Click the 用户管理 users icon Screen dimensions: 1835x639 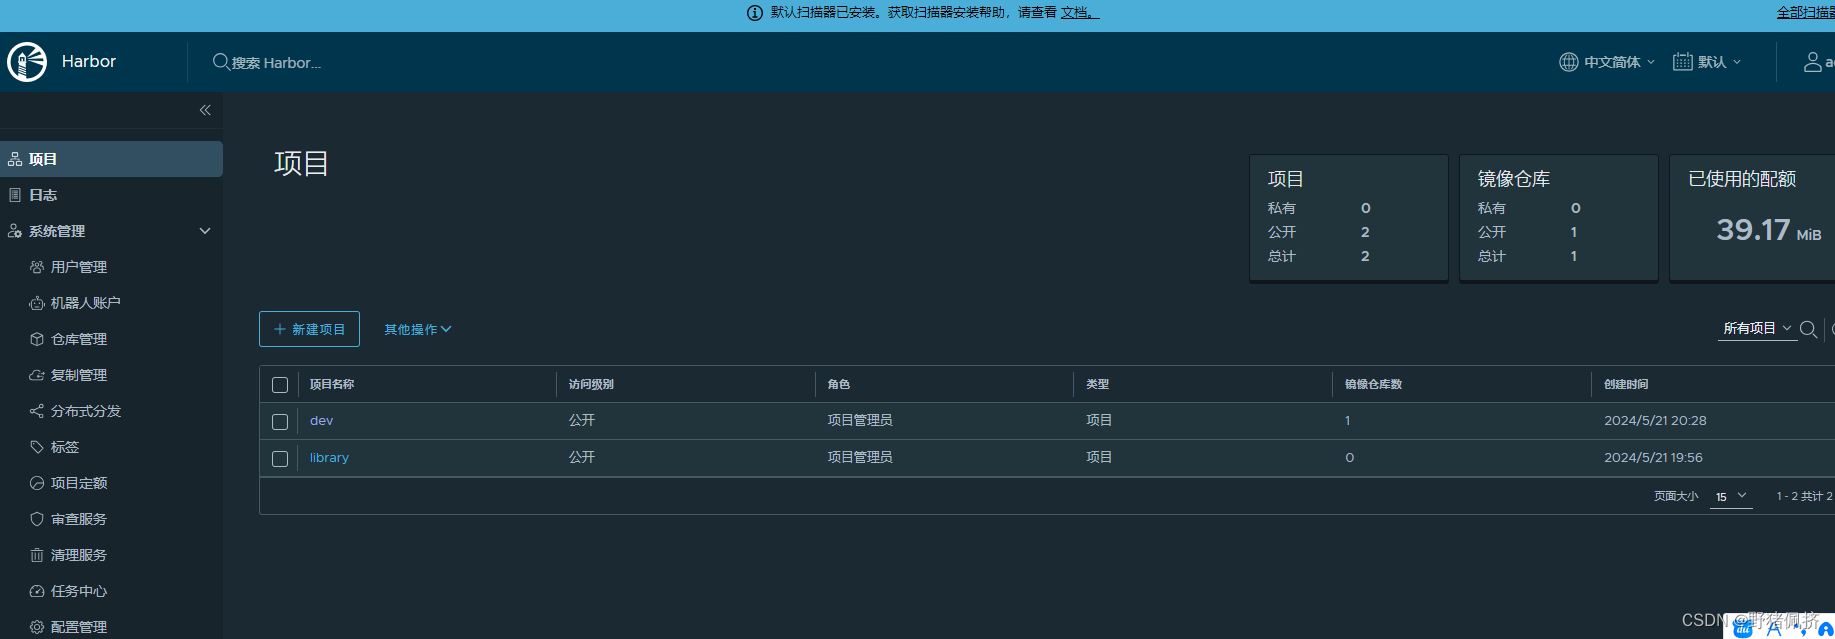coord(37,267)
